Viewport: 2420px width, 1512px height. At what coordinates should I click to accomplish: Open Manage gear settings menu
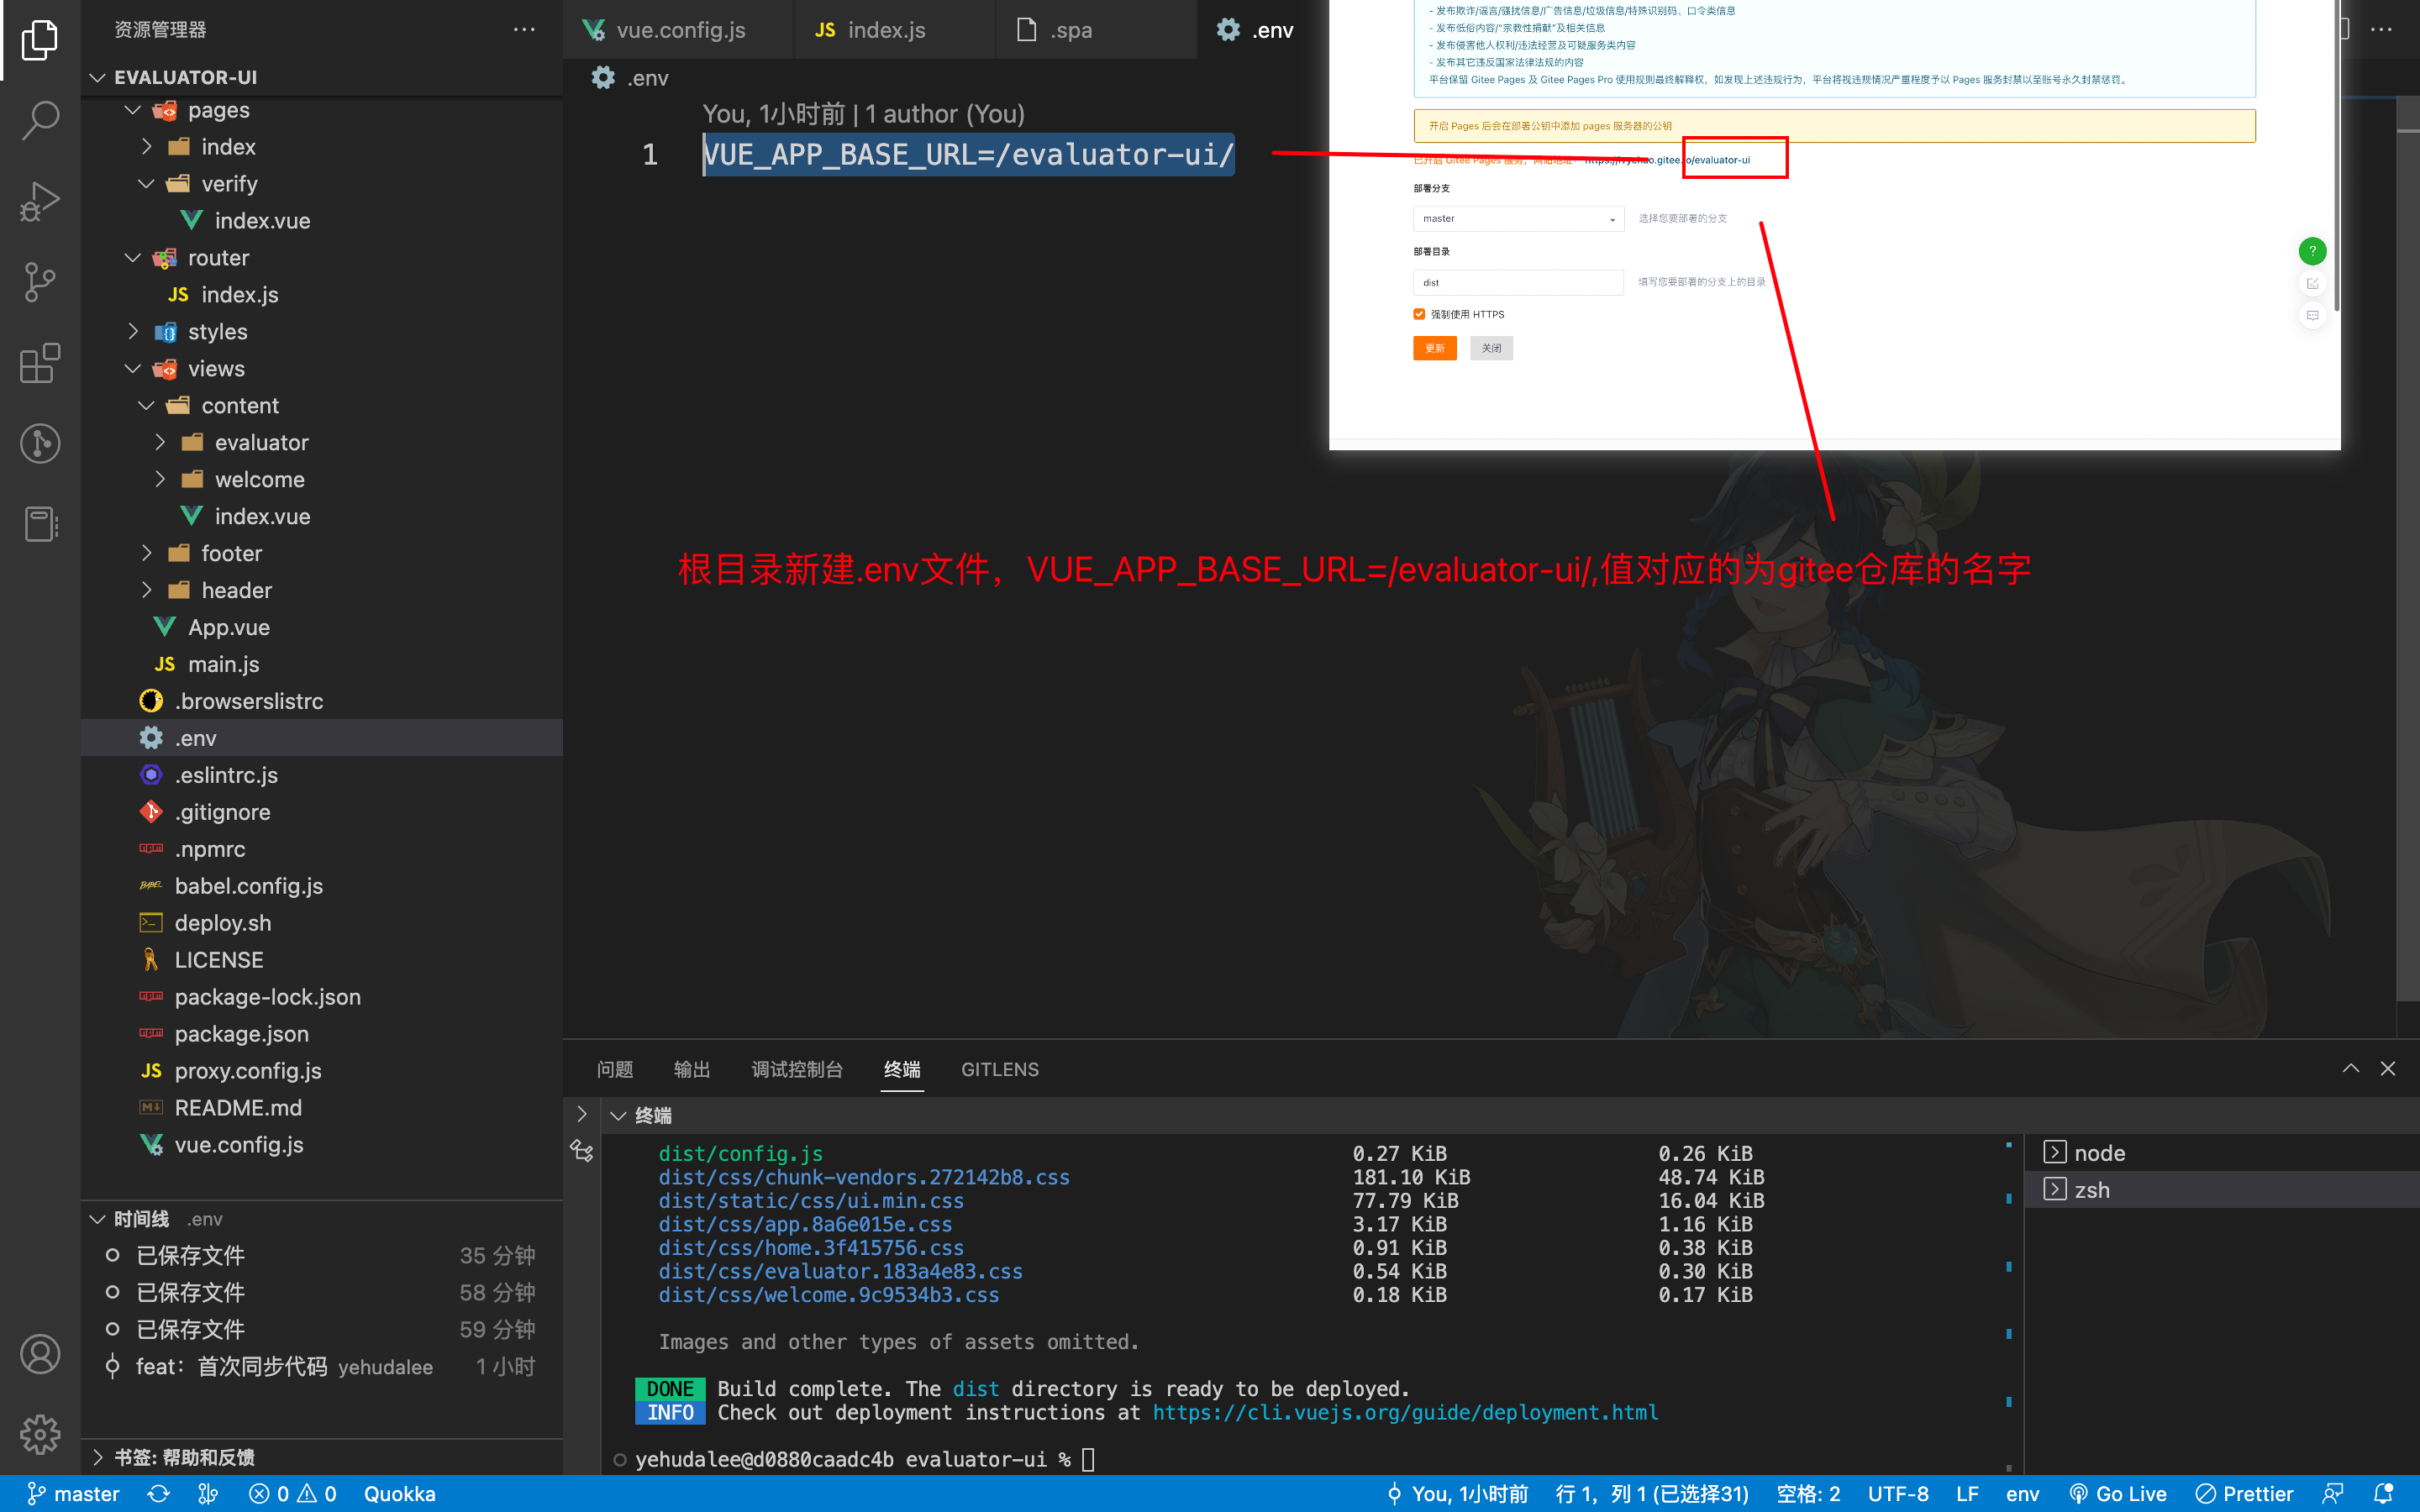point(40,1435)
